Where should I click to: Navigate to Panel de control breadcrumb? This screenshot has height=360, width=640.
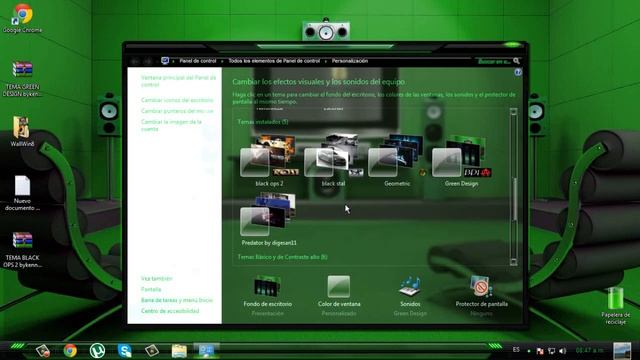click(198, 61)
